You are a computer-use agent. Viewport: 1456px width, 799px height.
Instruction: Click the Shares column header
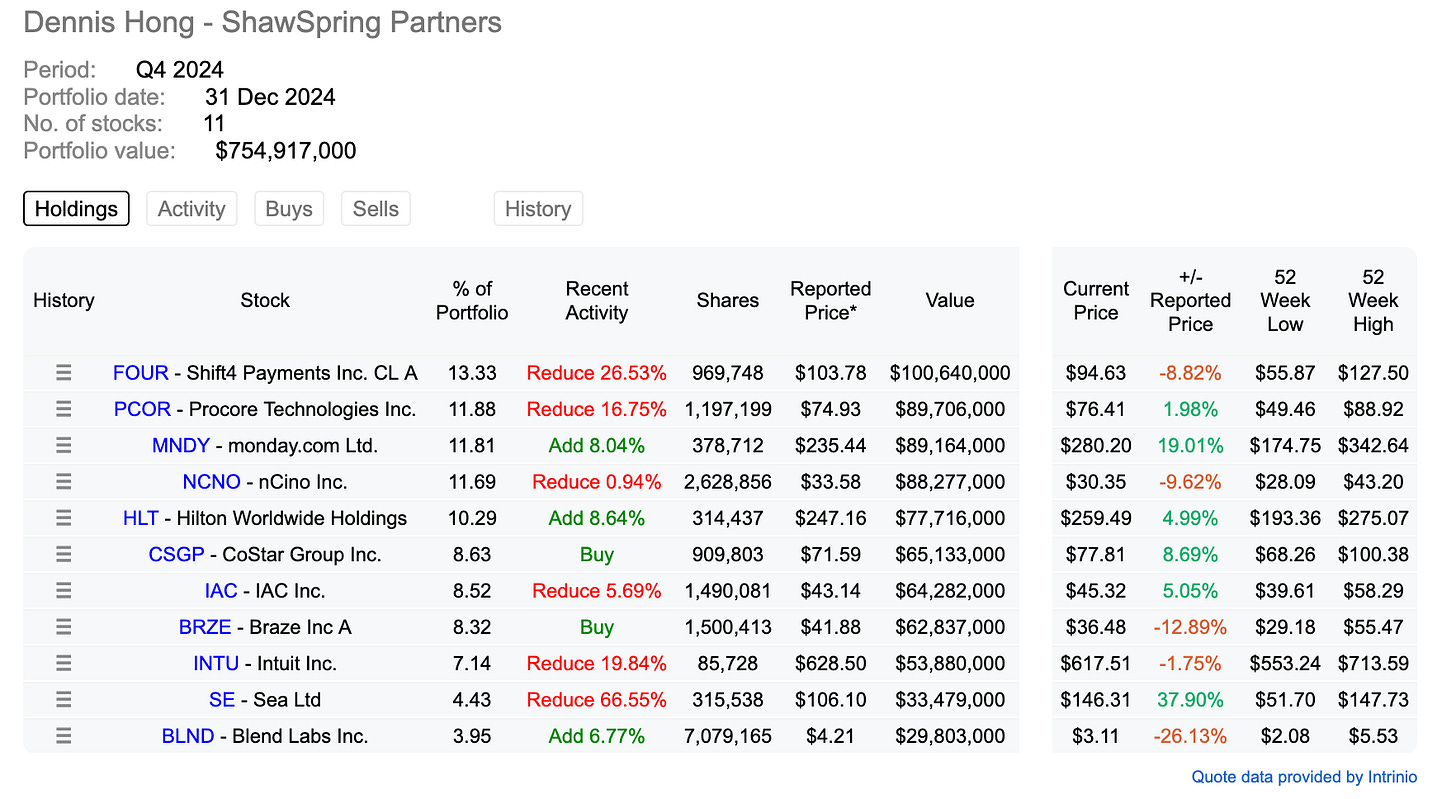tap(728, 300)
